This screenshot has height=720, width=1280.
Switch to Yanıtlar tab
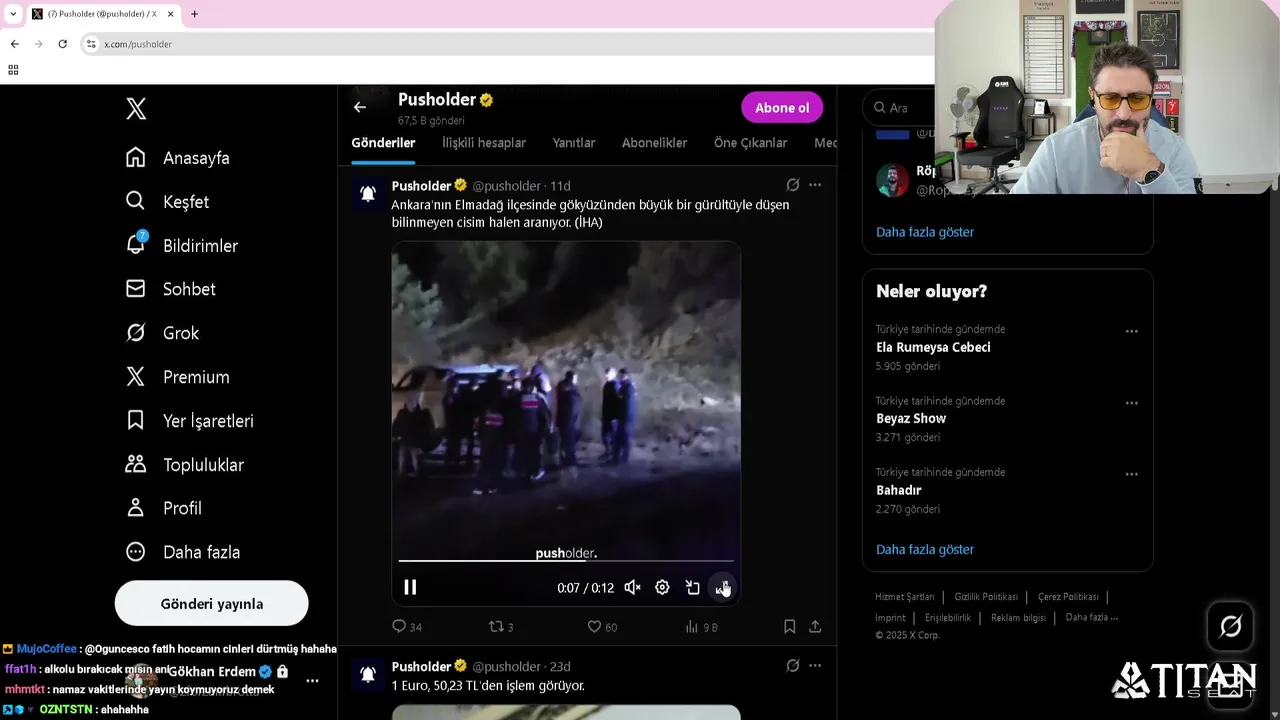574,143
